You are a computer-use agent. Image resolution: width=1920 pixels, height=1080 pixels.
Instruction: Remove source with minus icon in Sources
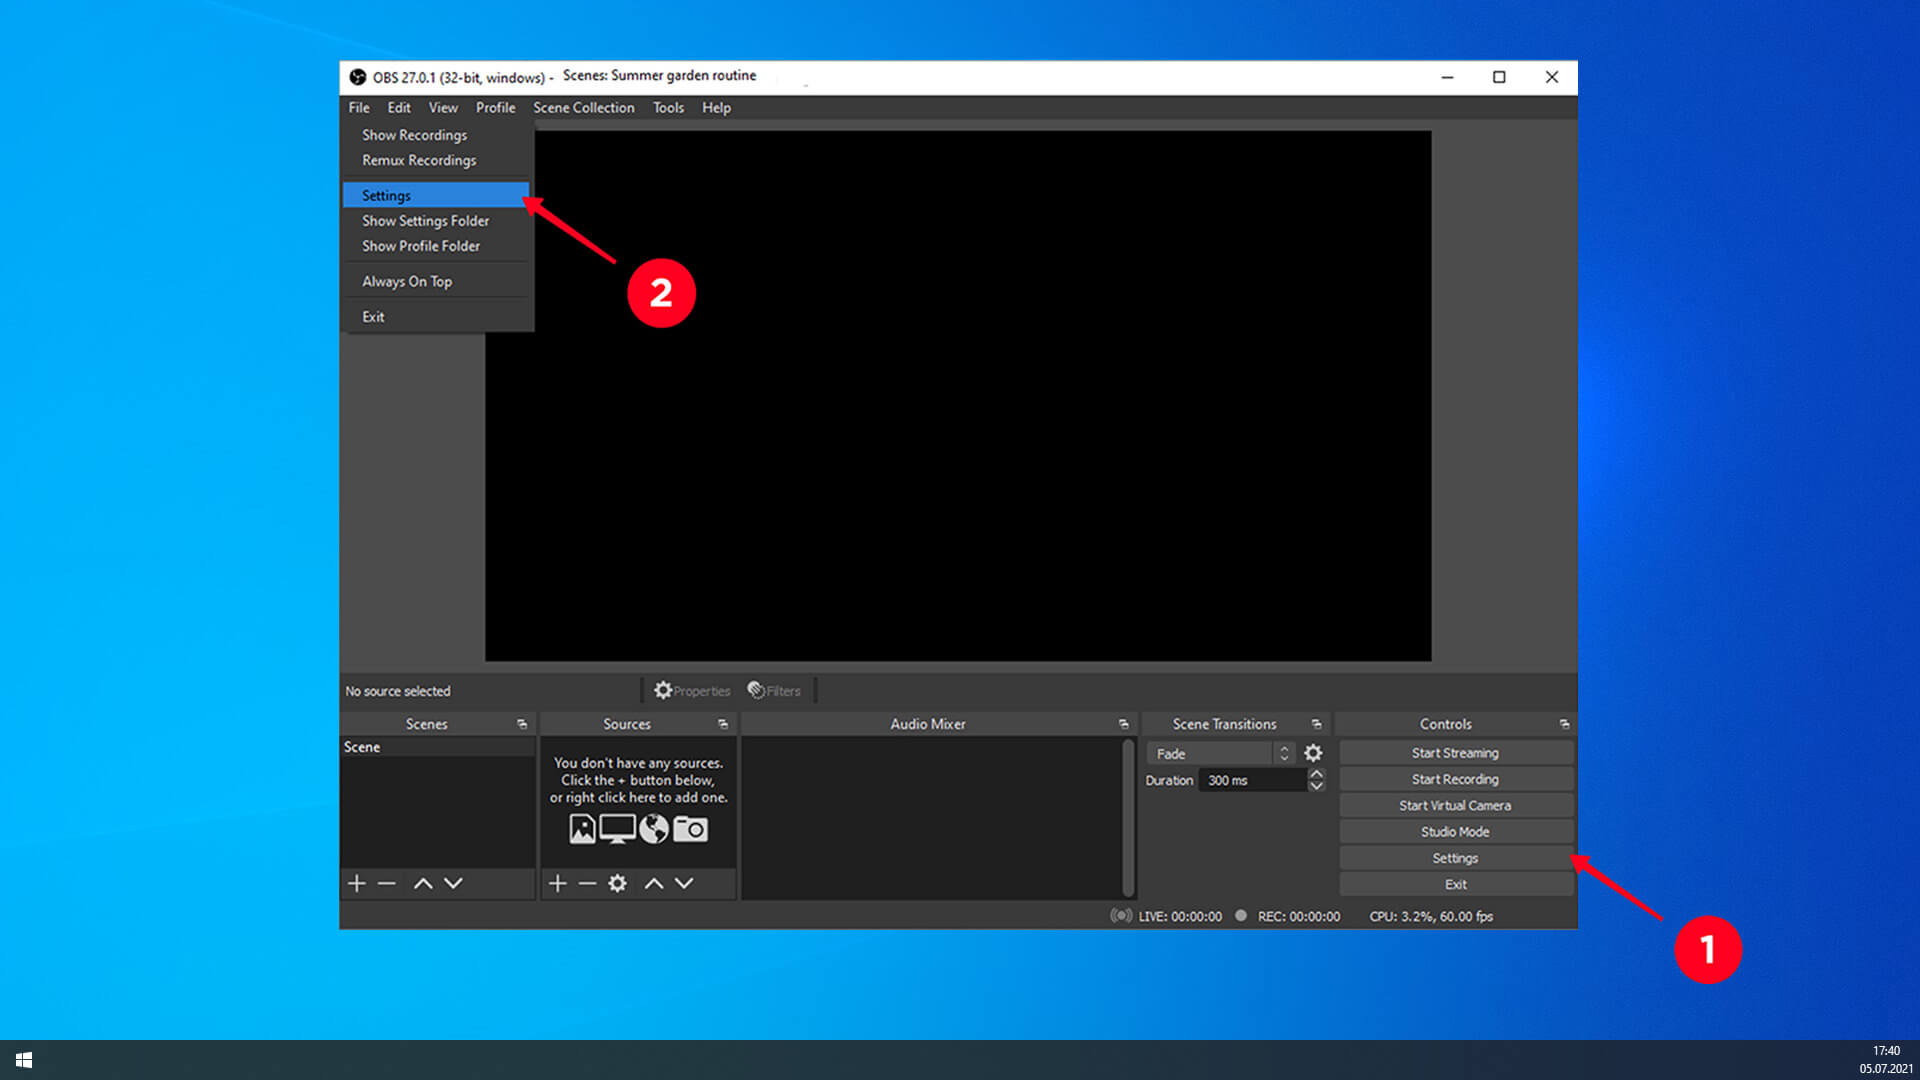coord(587,883)
